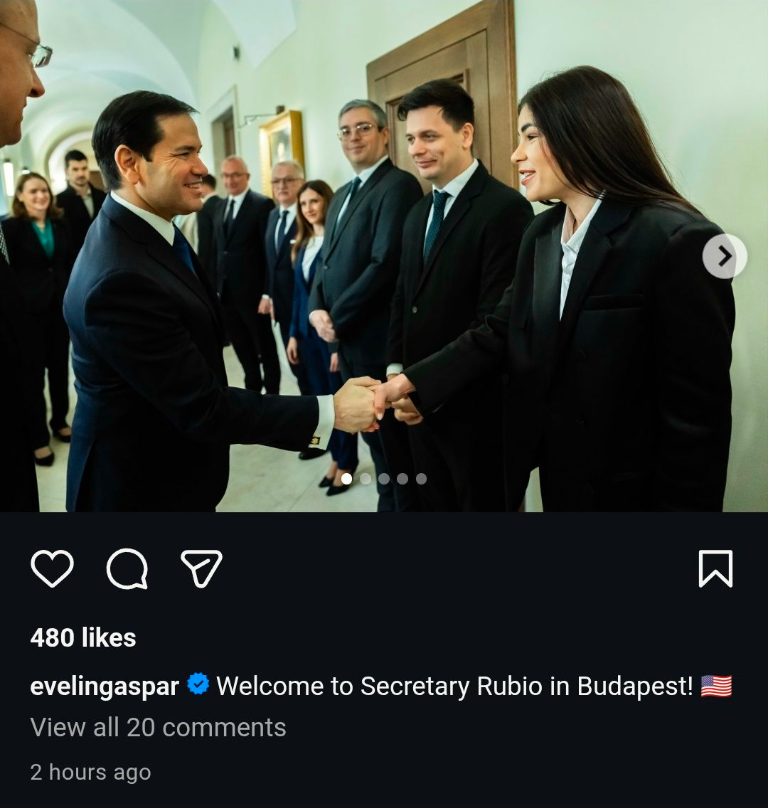Save the post with the bookmark icon
The width and height of the screenshot is (768, 808).
tap(715, 568)
